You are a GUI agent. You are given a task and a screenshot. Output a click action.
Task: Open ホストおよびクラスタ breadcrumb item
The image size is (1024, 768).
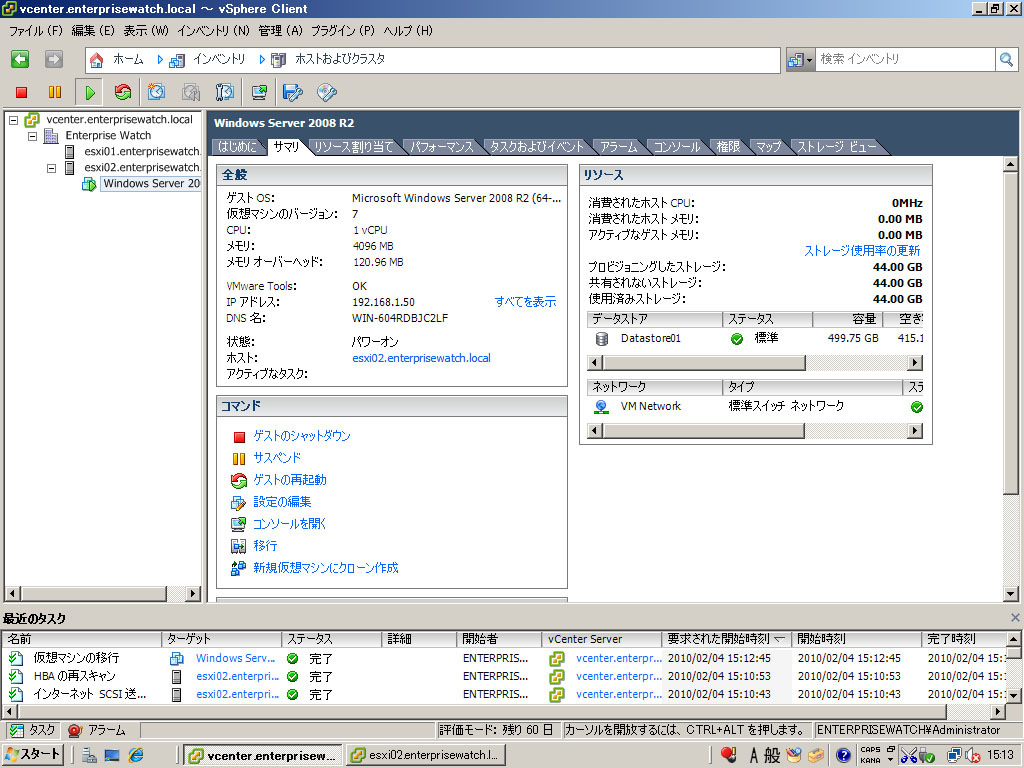click(x=340, y=59)
